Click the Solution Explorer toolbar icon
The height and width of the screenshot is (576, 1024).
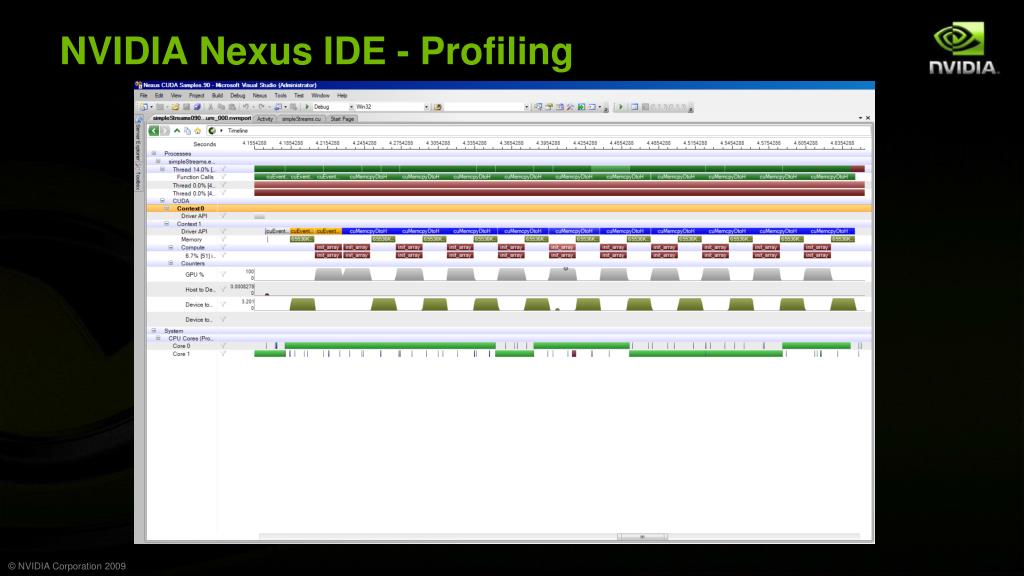point(538,107)
